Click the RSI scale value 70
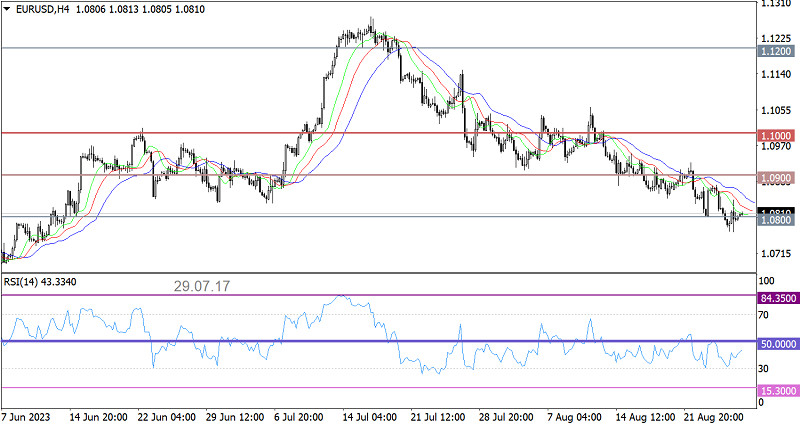Viewport: 800px width, 426px height. point(764,315)
